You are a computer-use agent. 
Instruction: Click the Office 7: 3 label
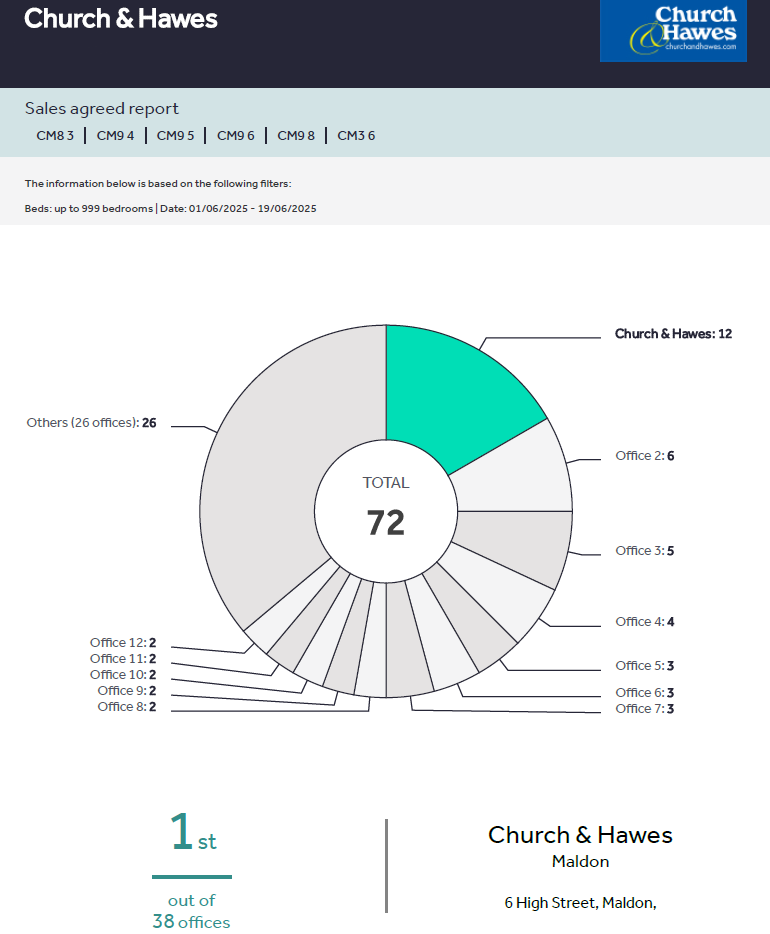(x=644, y=709)
